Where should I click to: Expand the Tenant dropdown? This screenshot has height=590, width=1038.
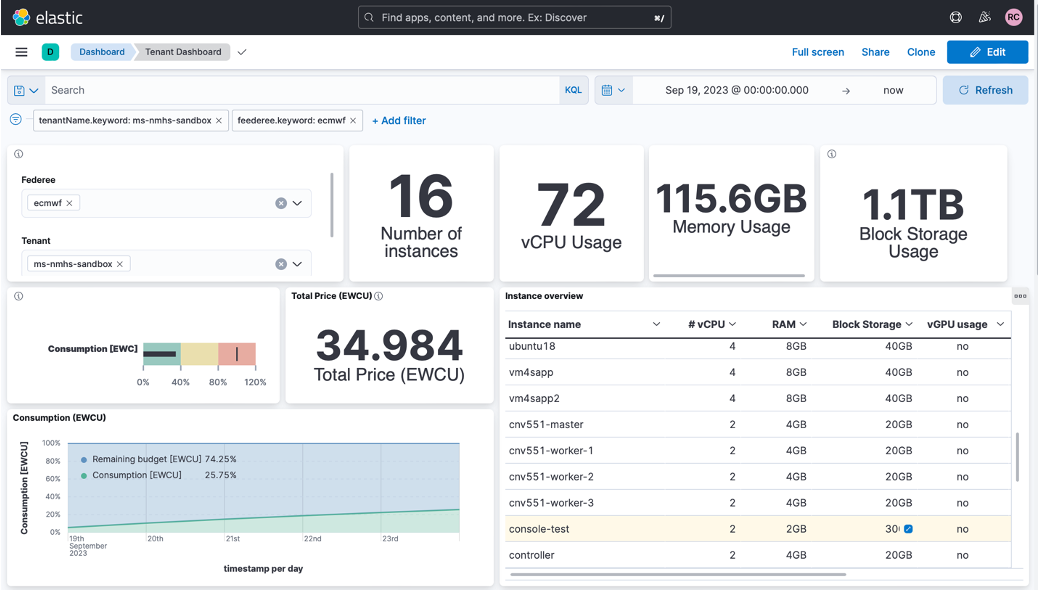pos(297,264)
